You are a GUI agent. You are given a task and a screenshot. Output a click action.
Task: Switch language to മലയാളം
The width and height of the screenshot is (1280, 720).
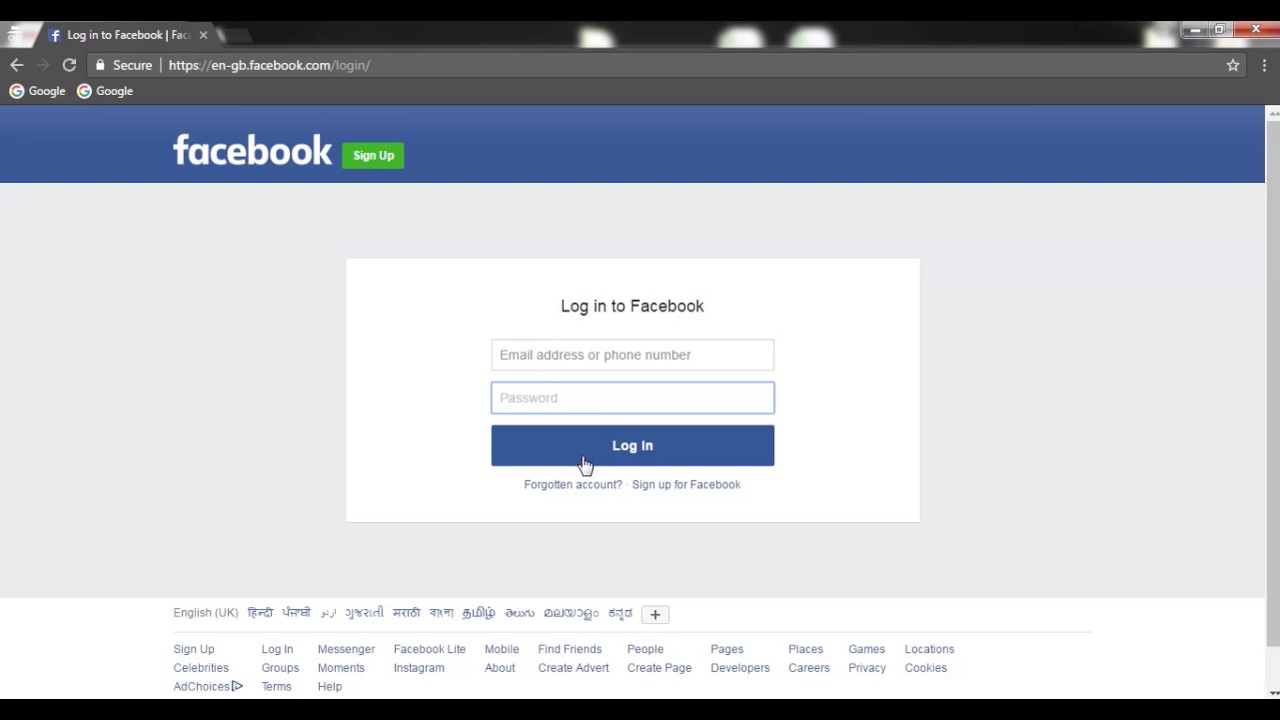(x=571, y=613)
